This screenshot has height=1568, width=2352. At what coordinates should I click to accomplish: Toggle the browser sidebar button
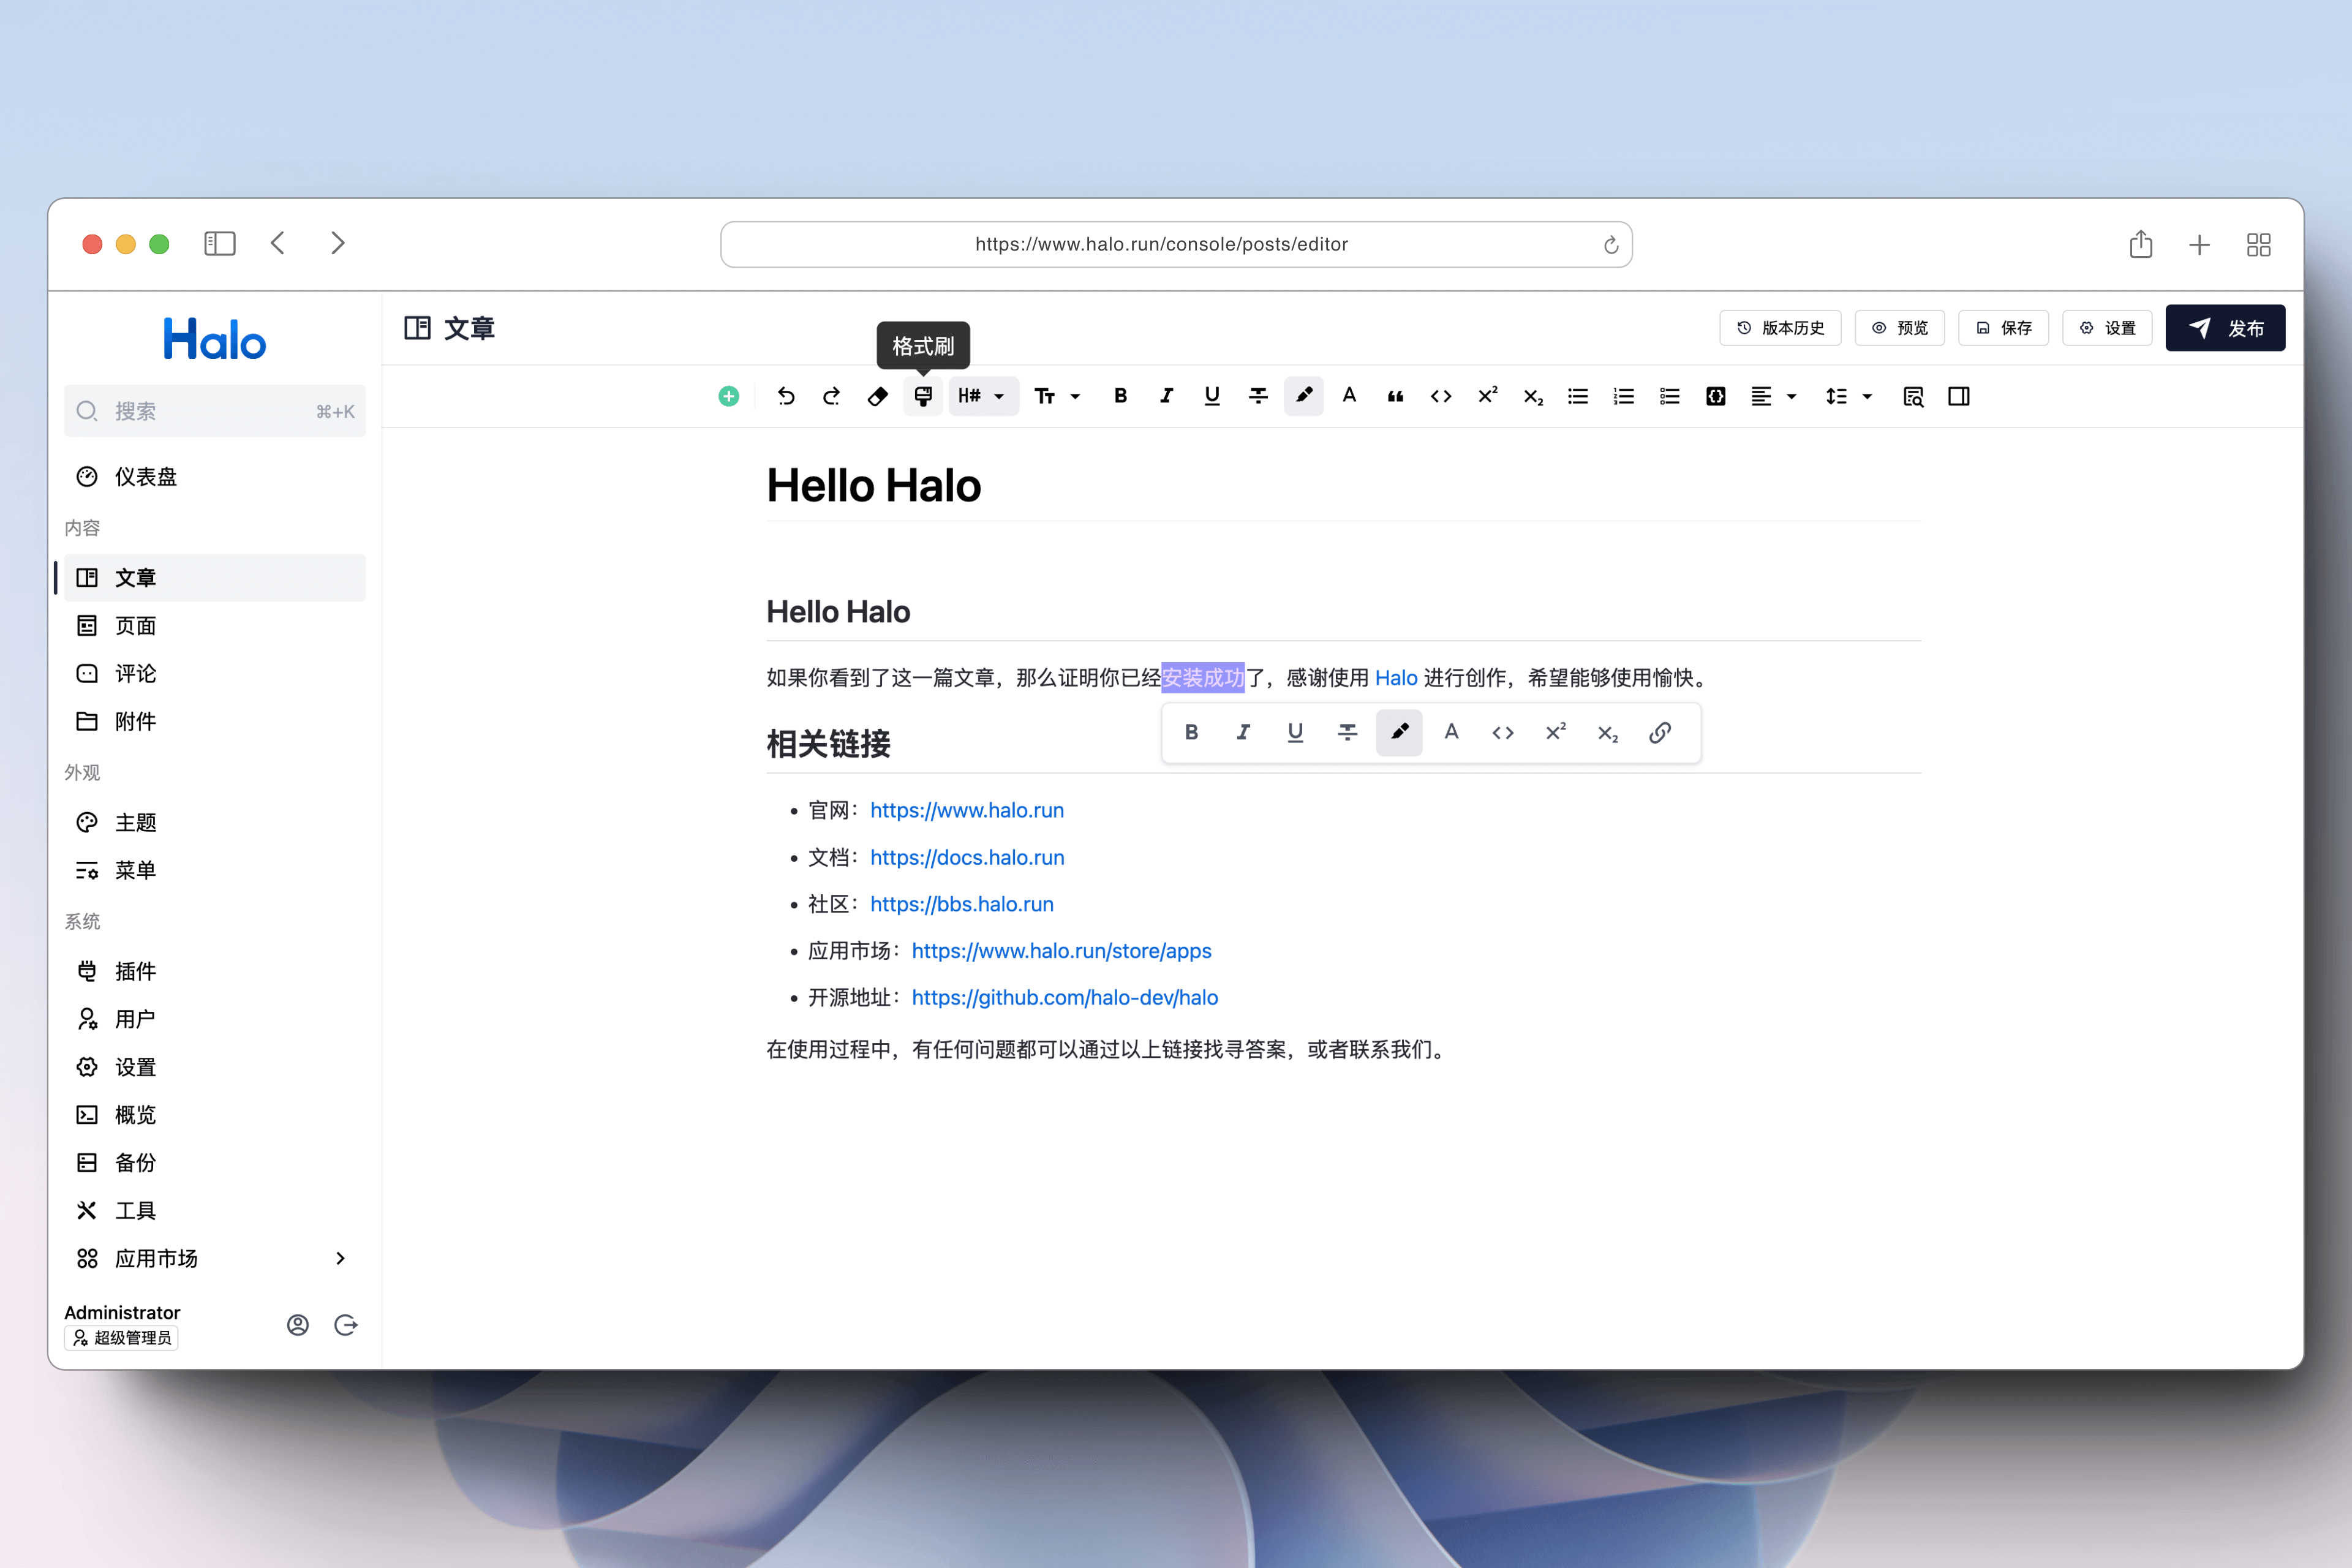click(220, 244)
